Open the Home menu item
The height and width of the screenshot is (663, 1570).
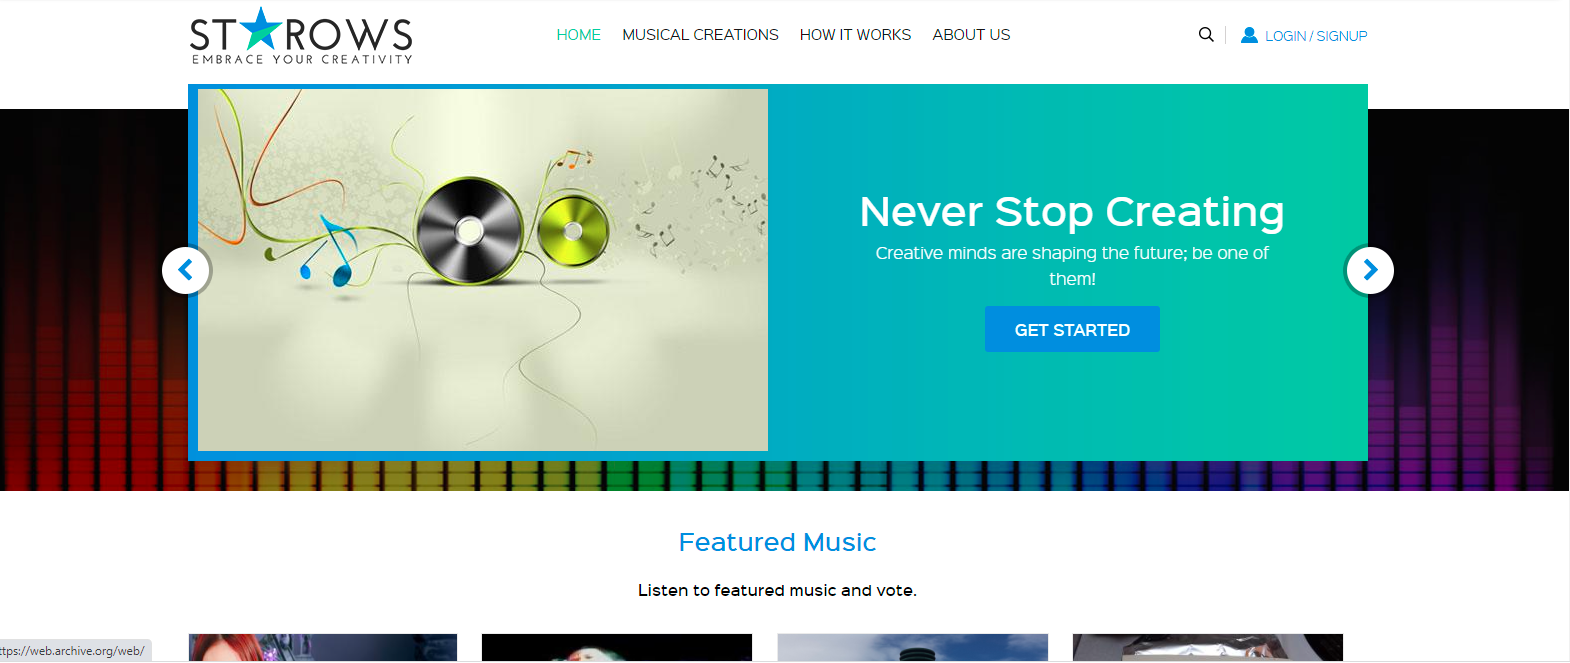[578, 35]
